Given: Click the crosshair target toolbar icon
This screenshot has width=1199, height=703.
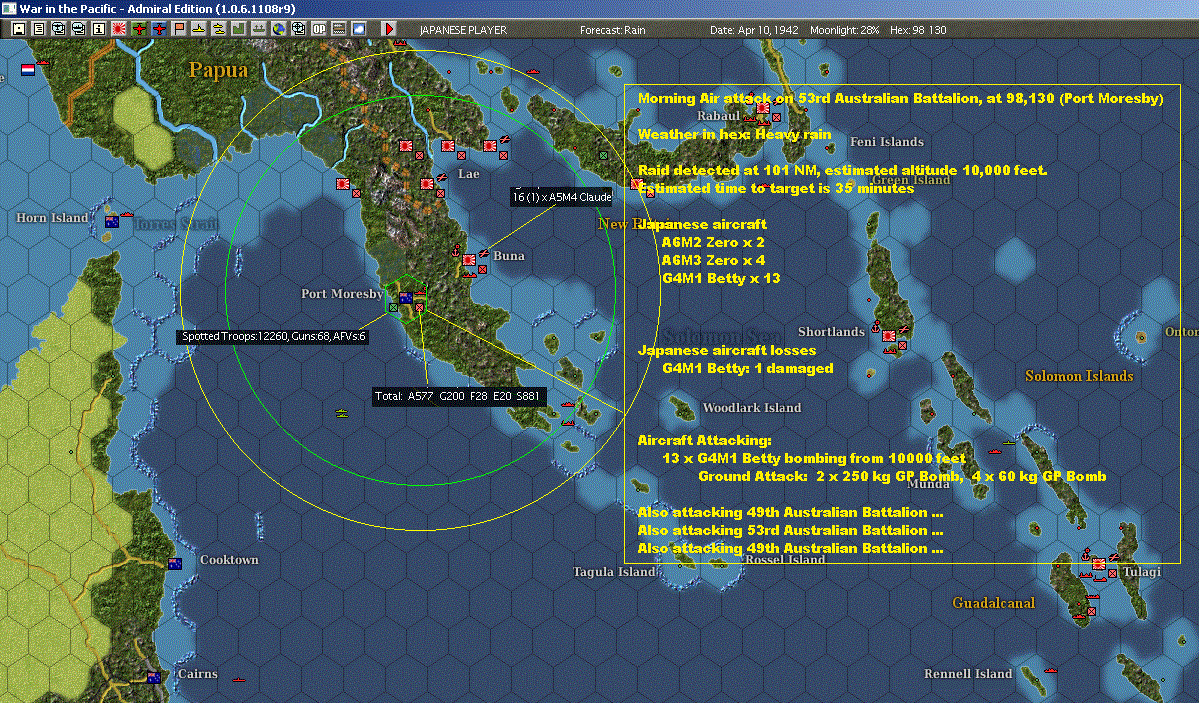Looking at the screenshot, I should [x=298, y=29].
